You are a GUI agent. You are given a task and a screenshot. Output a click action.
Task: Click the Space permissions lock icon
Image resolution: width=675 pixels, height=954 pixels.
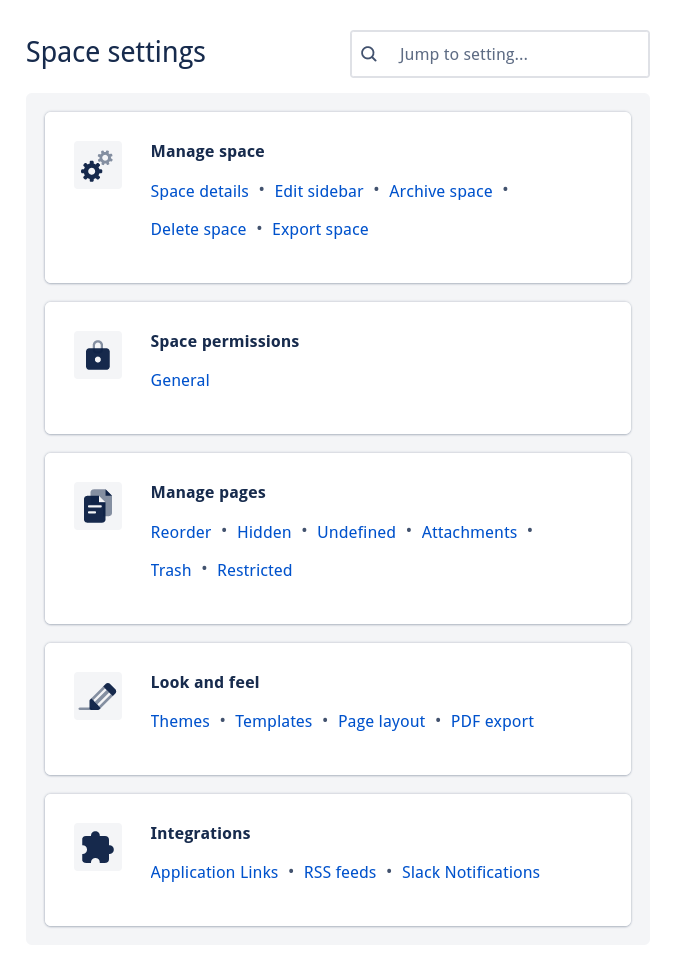pos(97,355)
